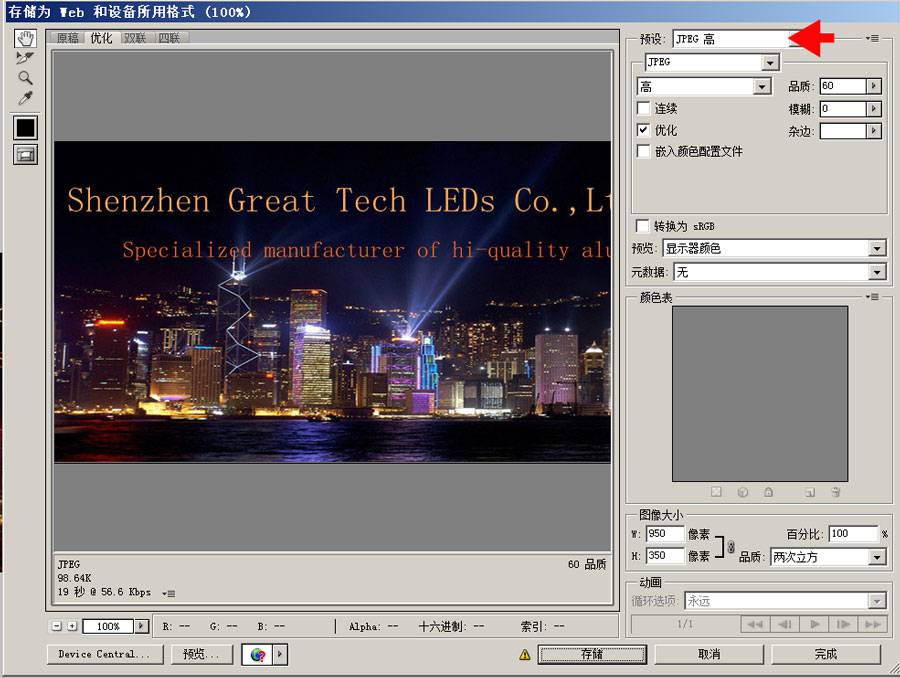This screenshot has width=900, height=678.
Task: Click the black eyedropper color swatch
Action: click(25, 127)
